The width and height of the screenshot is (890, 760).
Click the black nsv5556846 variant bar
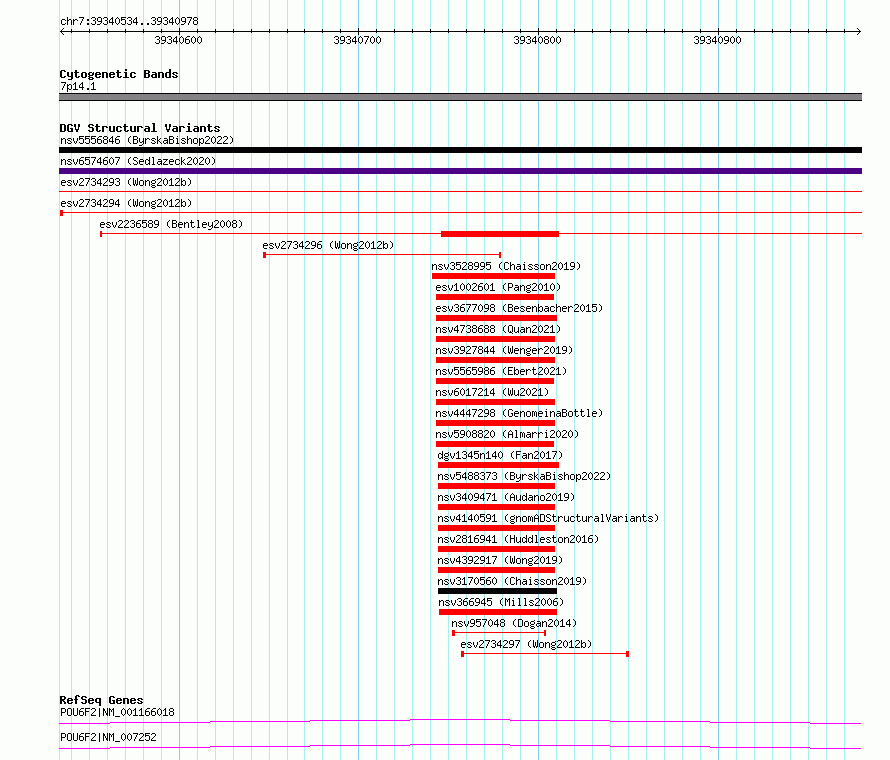460,150
